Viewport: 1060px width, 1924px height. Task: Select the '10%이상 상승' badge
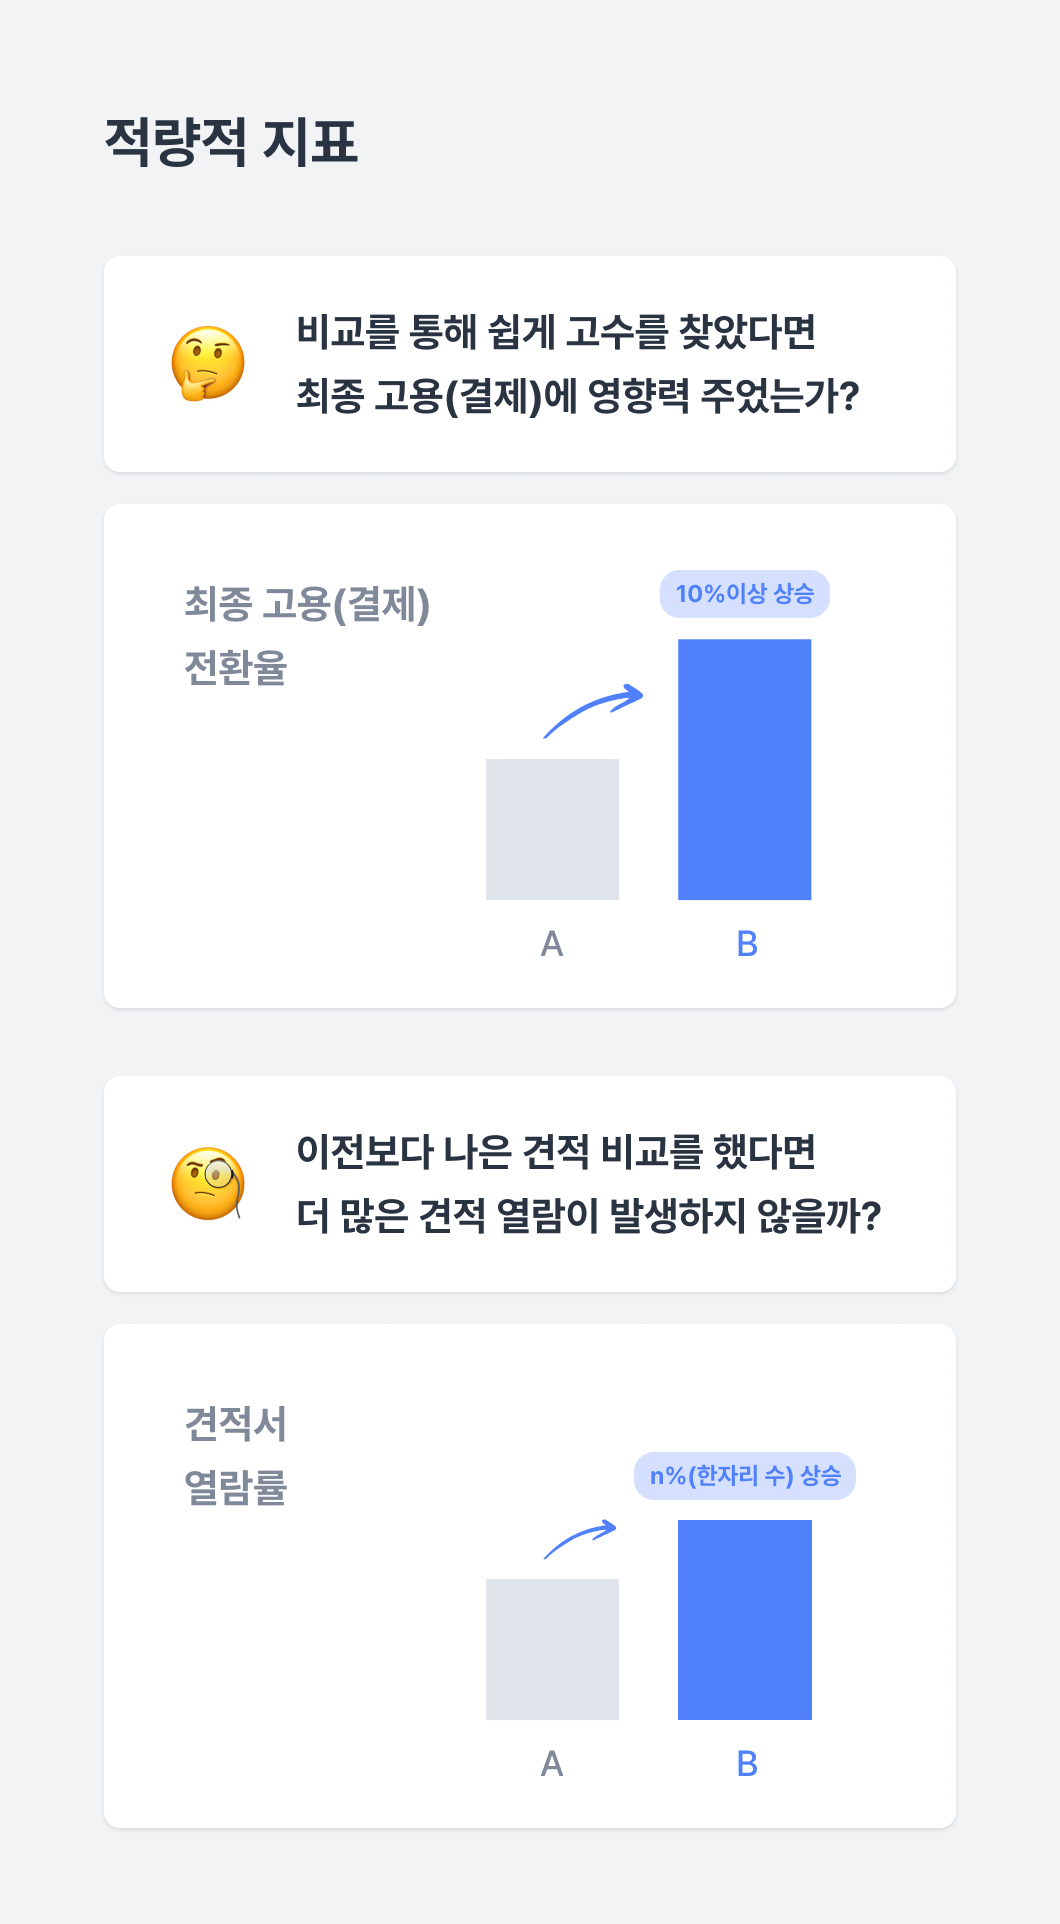745,594
